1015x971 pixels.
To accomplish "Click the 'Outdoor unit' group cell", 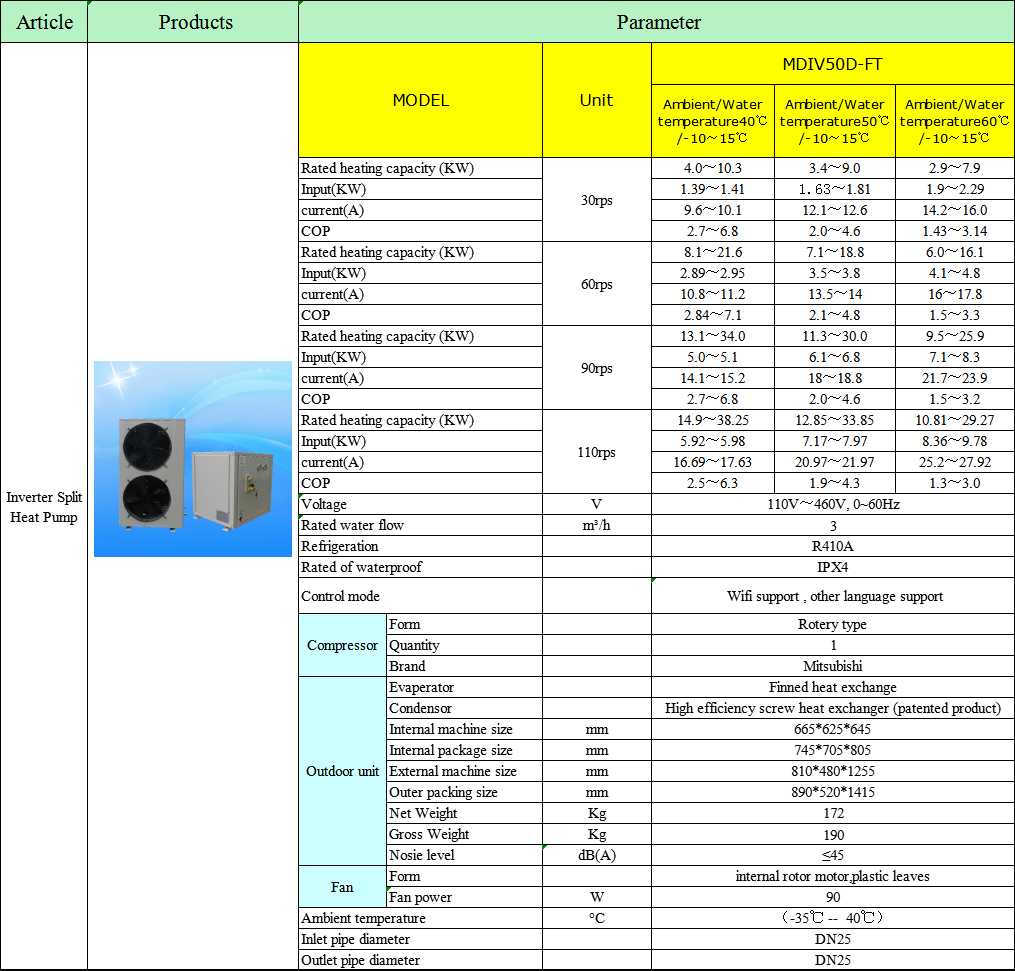I will point(342,771).
